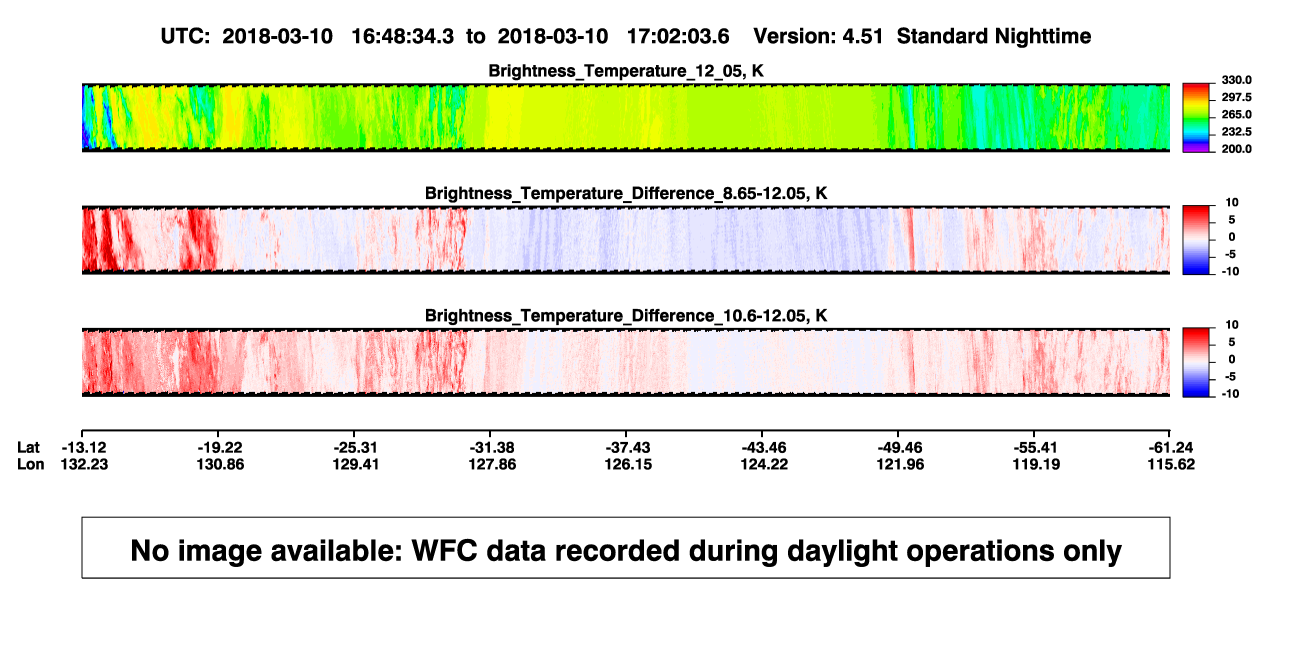1300x667 pixels.
Task: Click longitude value '129.41'
Action: (x=357, y=465)
